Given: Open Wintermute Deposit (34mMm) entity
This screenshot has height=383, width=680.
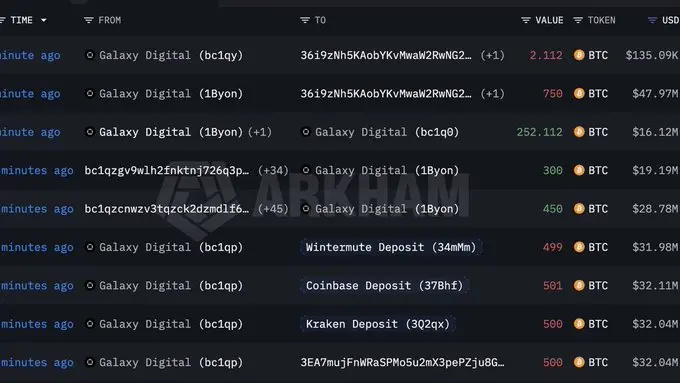Looking at the screenshot, I should click(391, 247).
